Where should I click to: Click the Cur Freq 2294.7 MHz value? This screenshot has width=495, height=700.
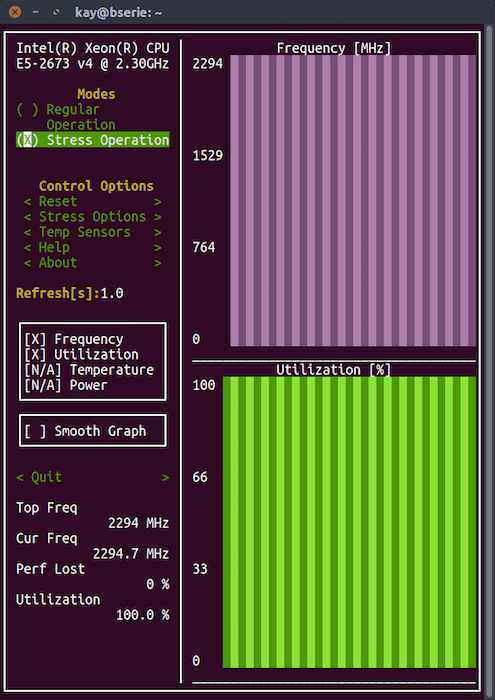[131, 554]
